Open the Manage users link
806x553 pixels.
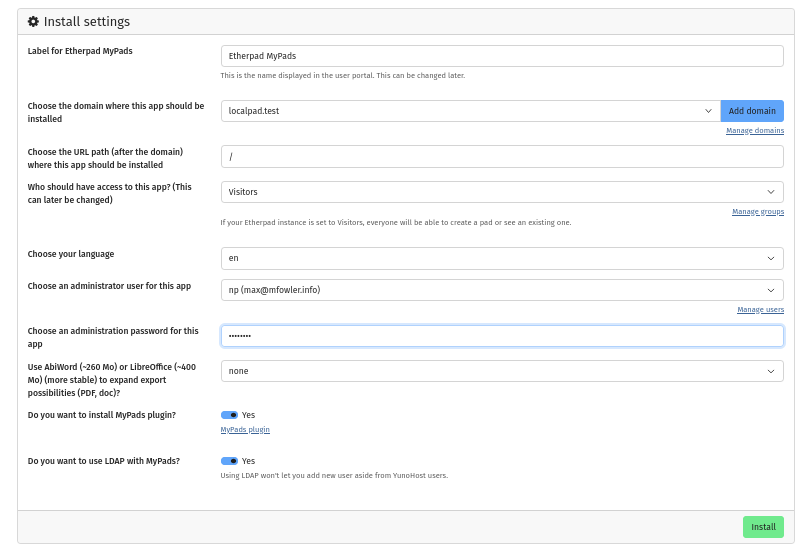[x=760, y=309]
